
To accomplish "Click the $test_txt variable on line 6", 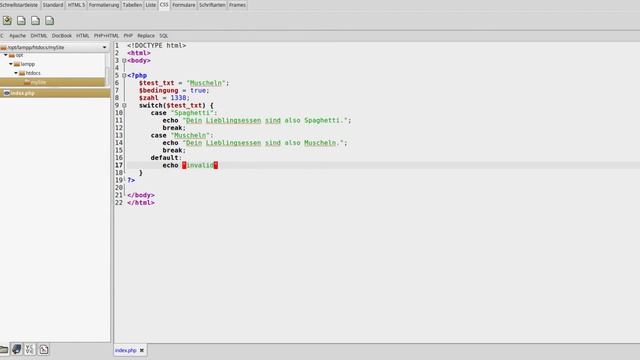I will [x=156, y=83].
